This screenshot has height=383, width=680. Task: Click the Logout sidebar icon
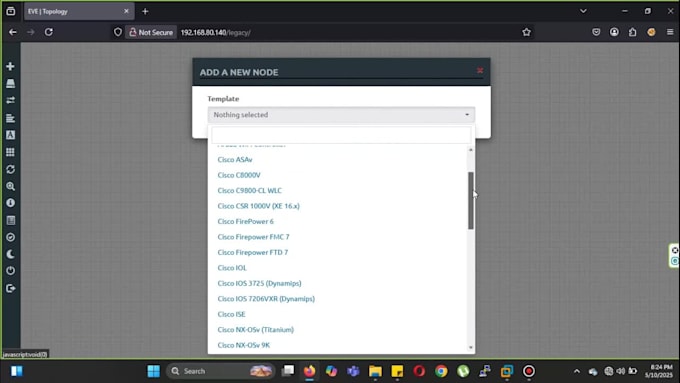[x=10, y=288]
